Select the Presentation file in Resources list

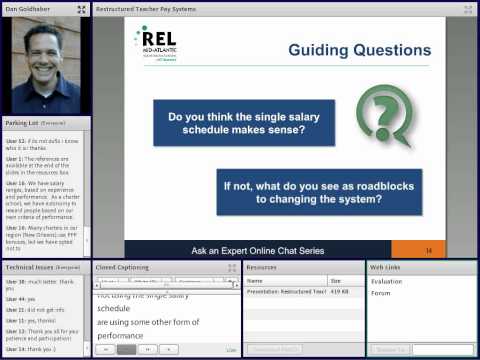(x=304, y=292)
